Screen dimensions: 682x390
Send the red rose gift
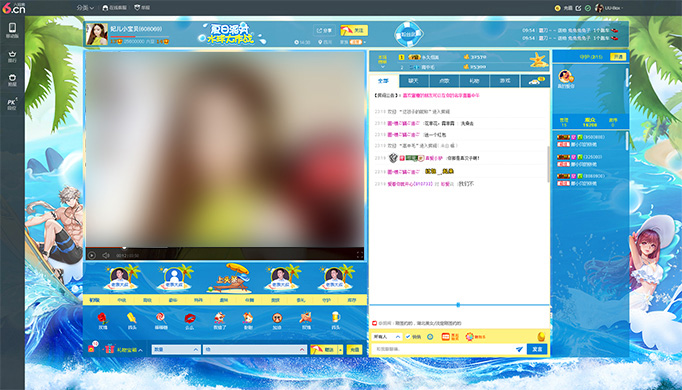pyautogui.click(x=103, y=320)
